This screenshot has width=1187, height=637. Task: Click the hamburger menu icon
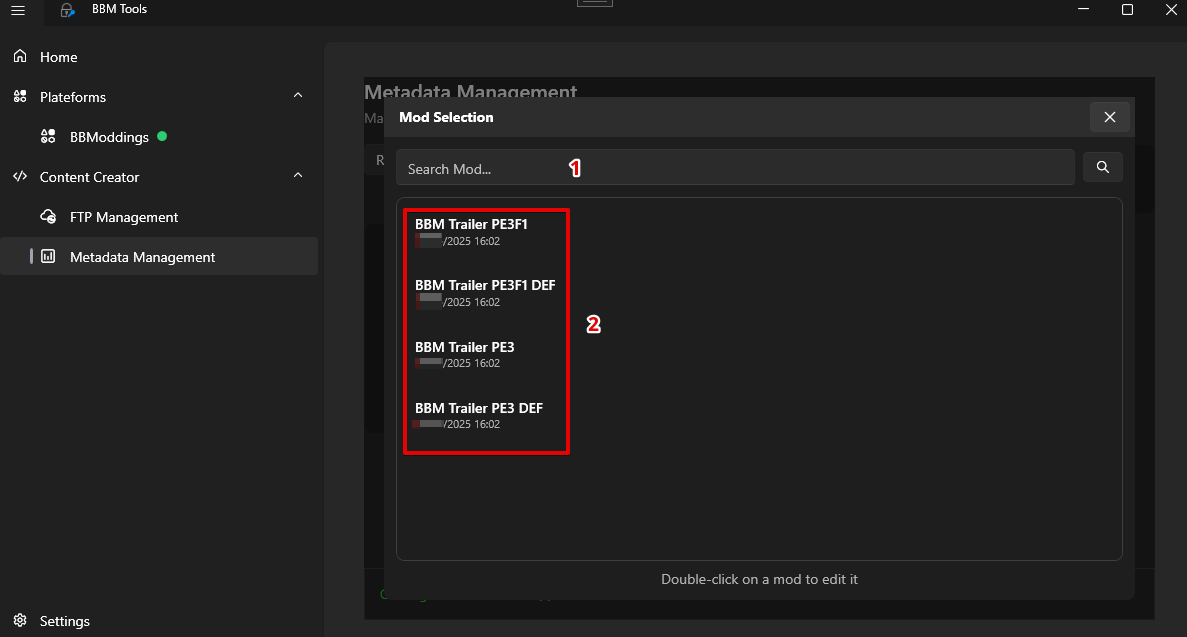[x=18, y=10]
